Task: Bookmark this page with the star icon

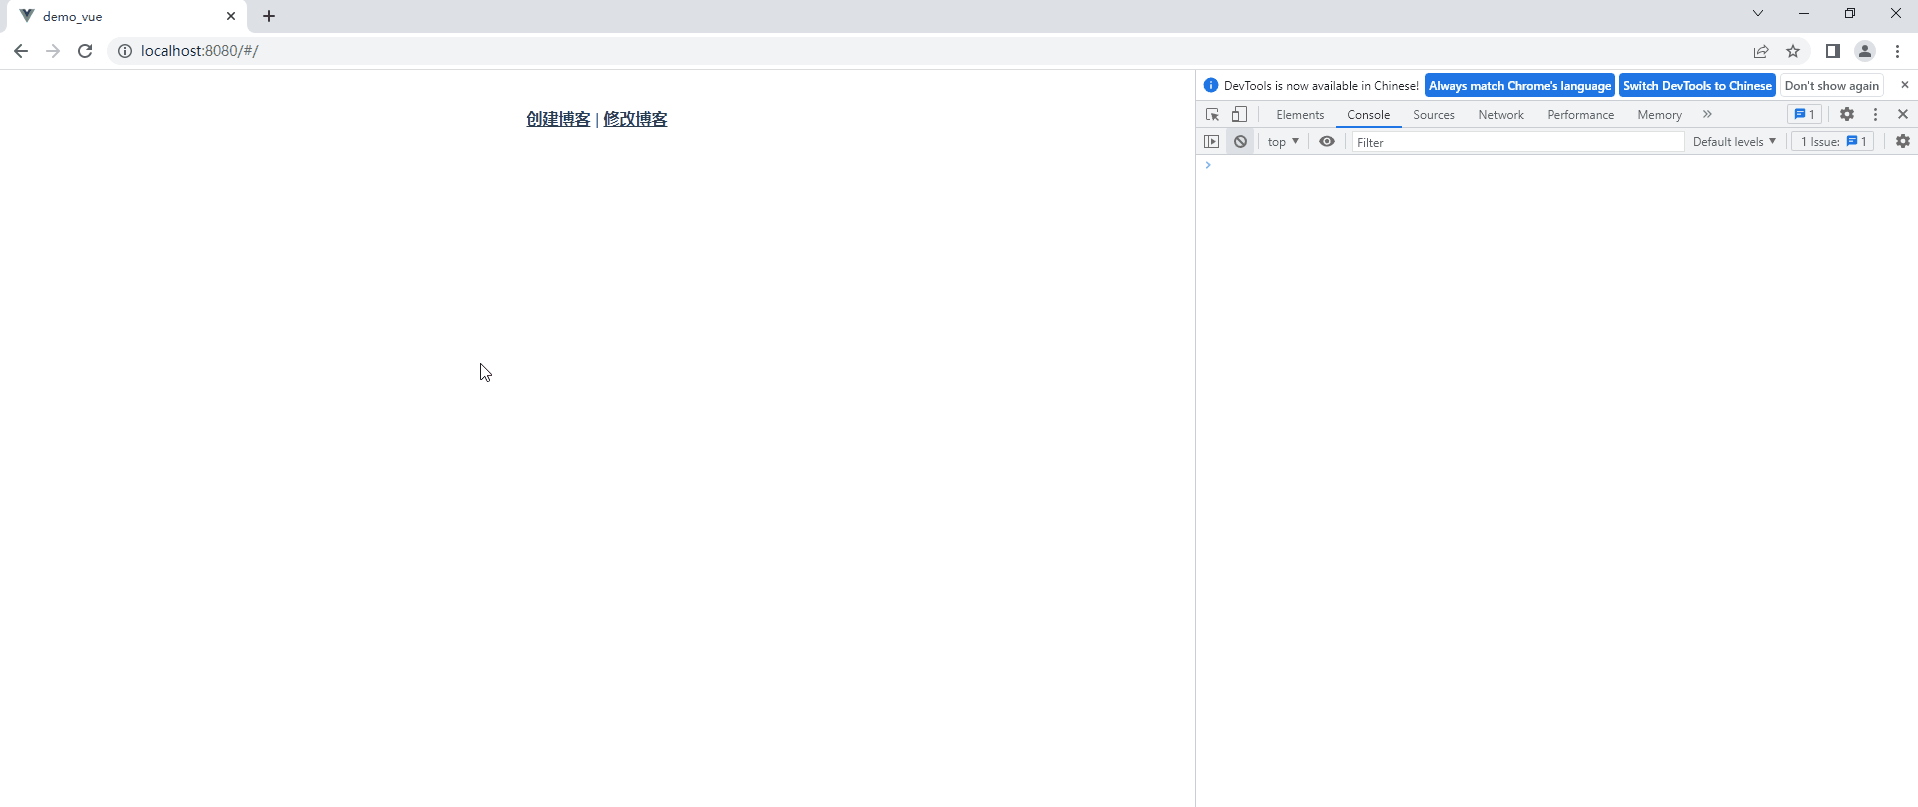Action: tap(1793, 51)
